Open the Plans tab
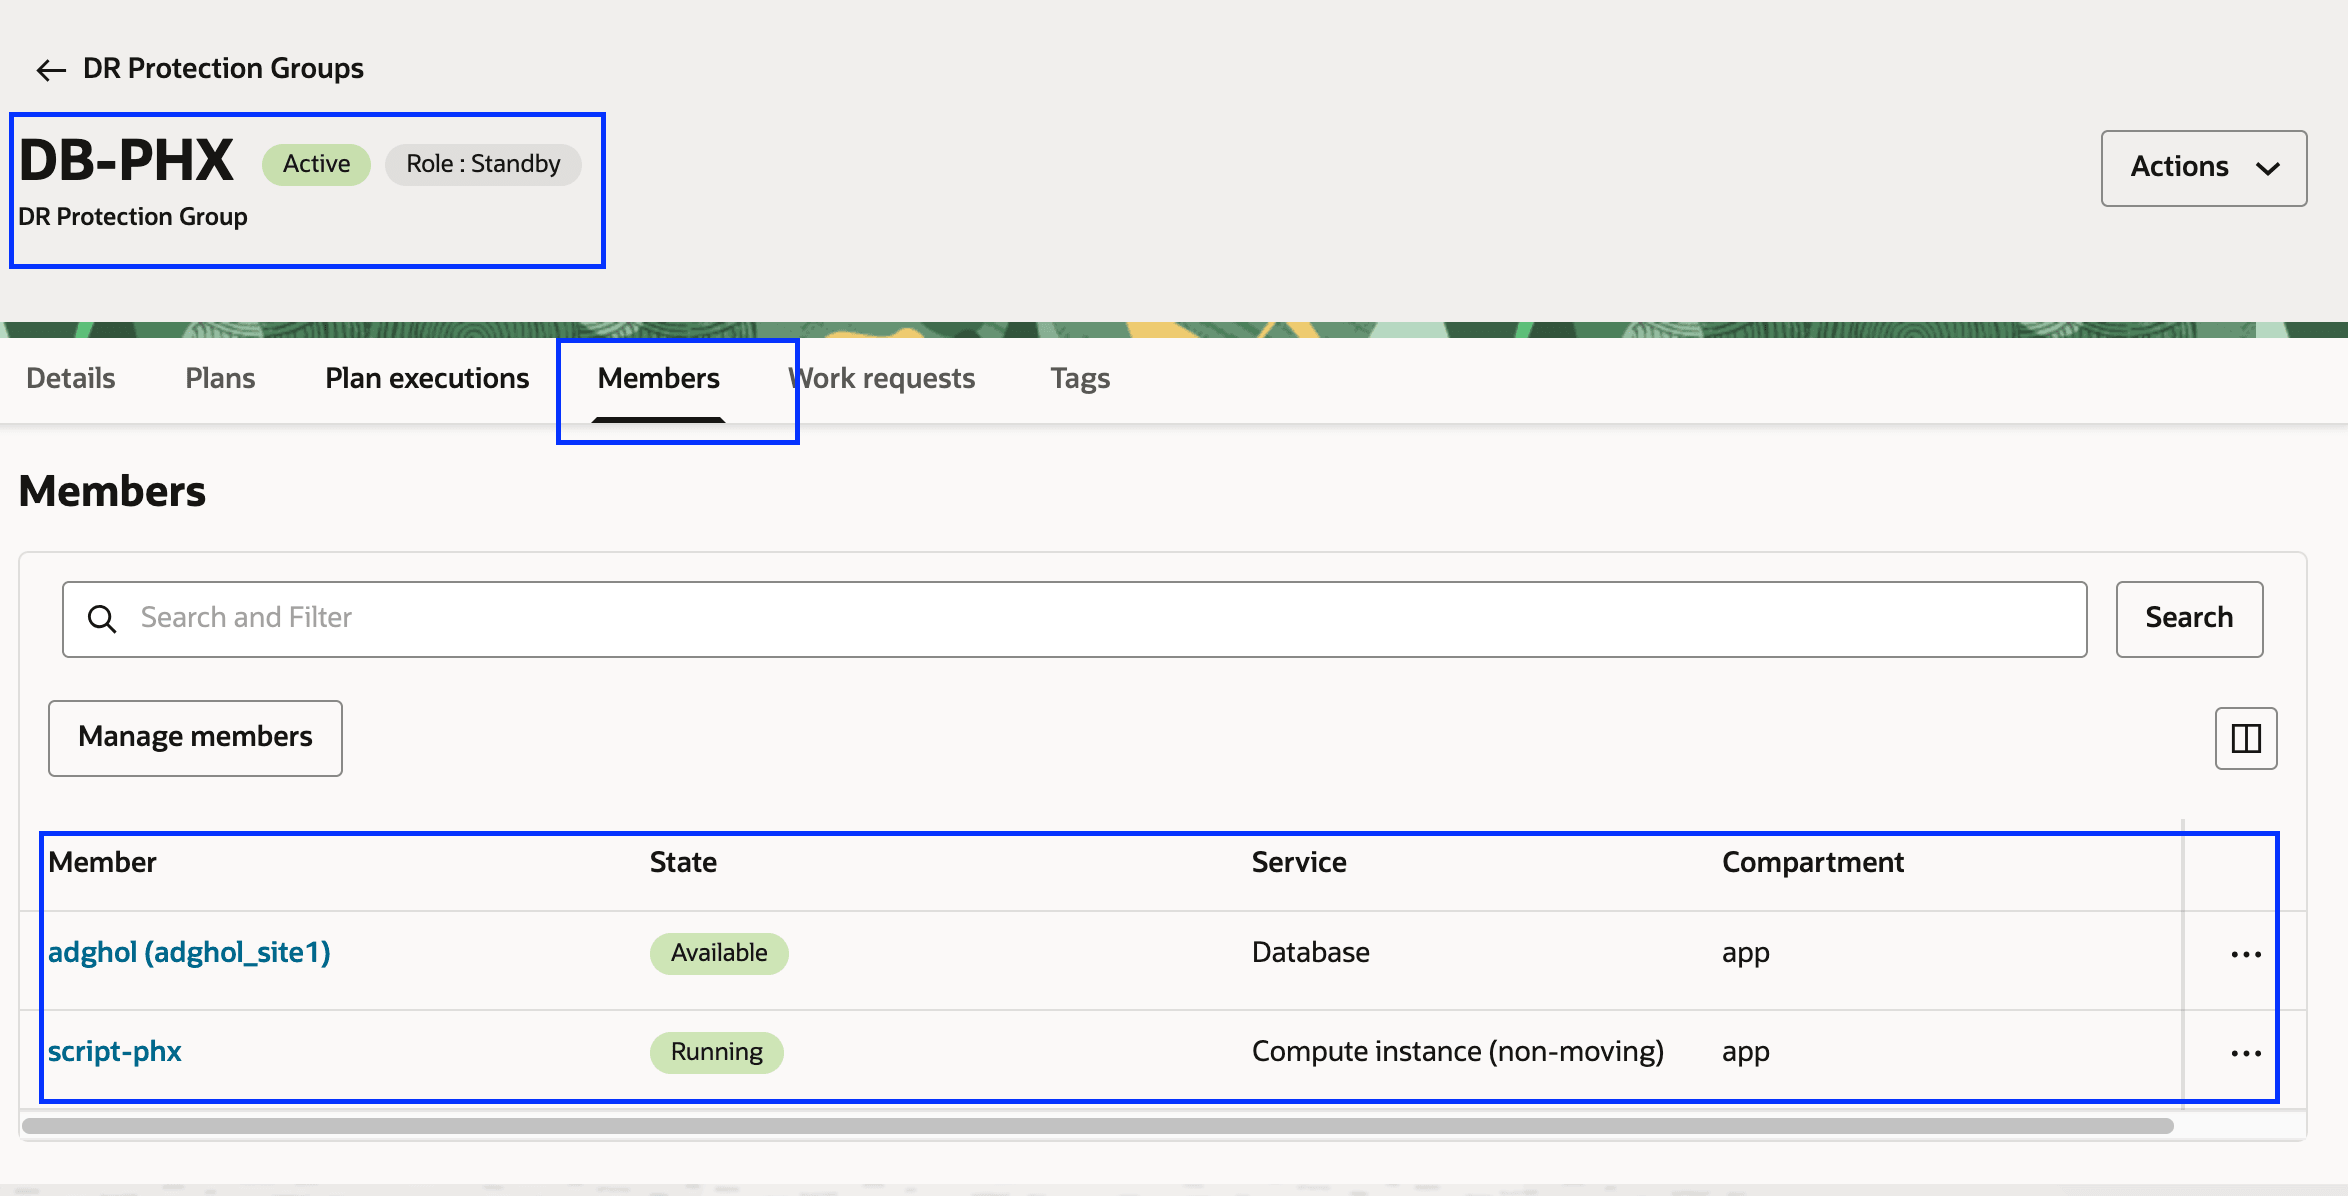The width and height of the screenshot is (2348, 1196). click(x=220, y=378)
